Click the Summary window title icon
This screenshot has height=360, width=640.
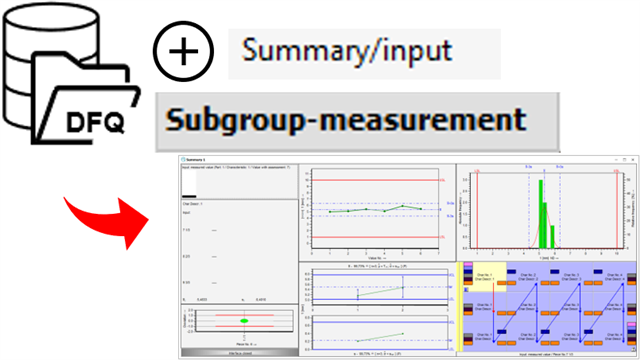(183, 159)
